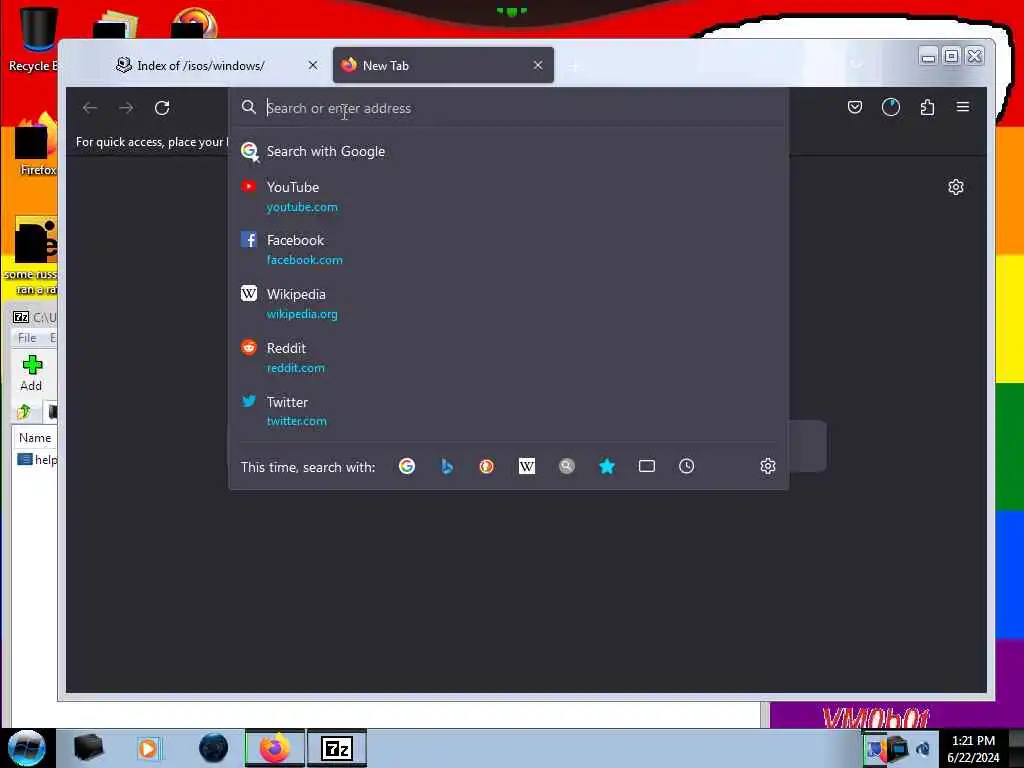Screen dimensions: 1024x768
Task: Open the YouTube suggestion
Action: pyautogui.click(x=508, y=197)
